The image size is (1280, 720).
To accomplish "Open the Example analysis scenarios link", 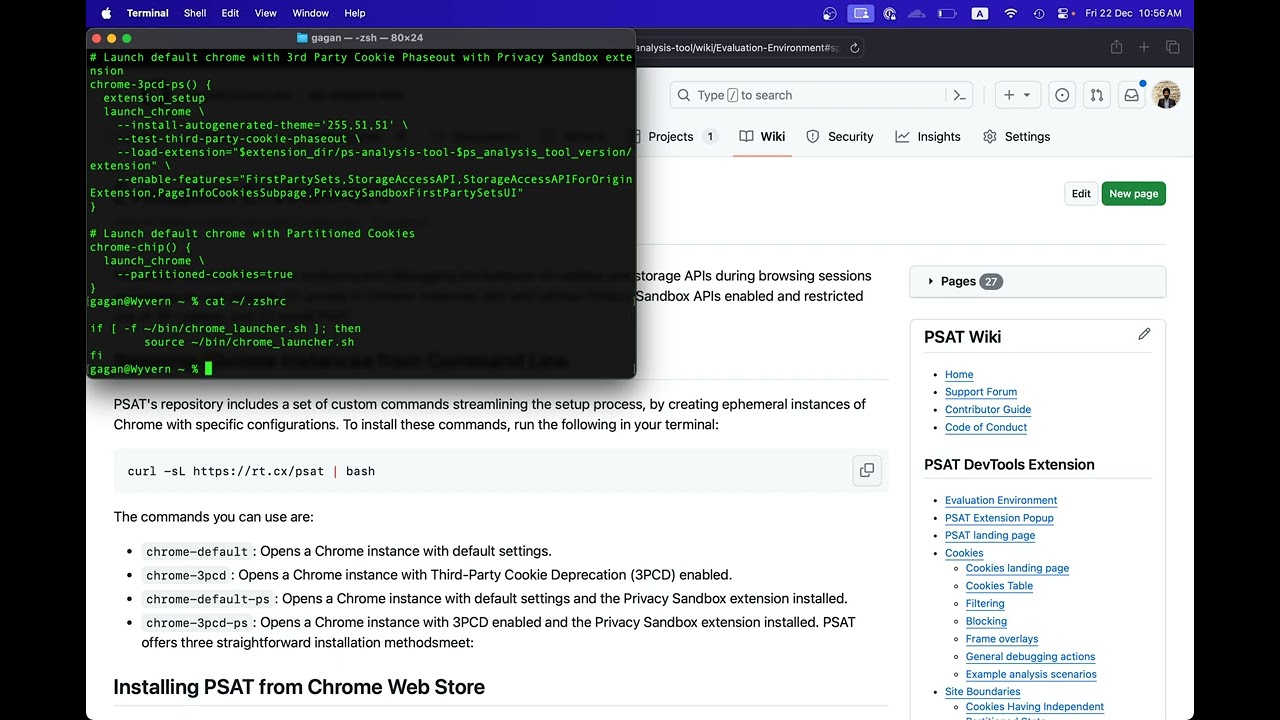I will 1031,674.
